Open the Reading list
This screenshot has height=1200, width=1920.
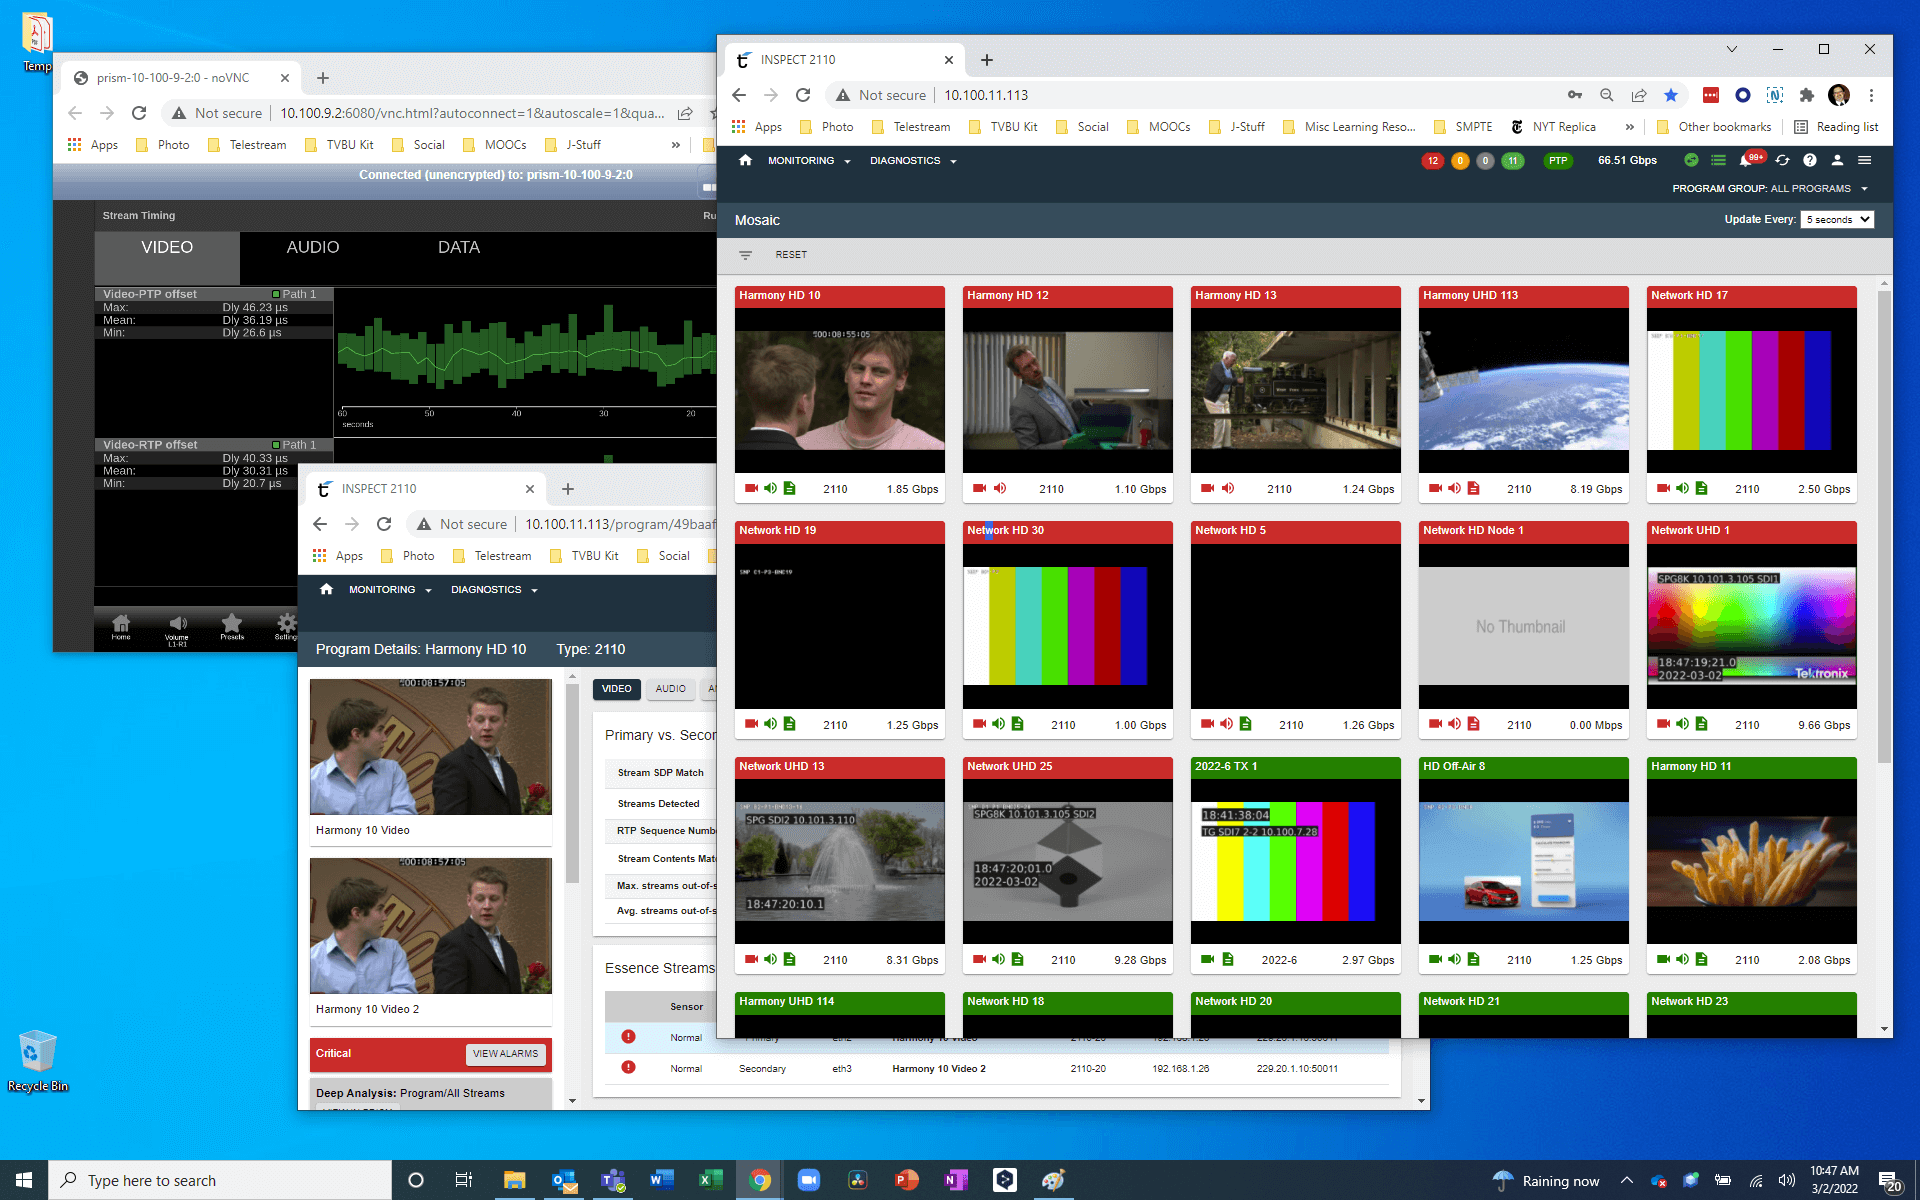[x=1837, y=127]
